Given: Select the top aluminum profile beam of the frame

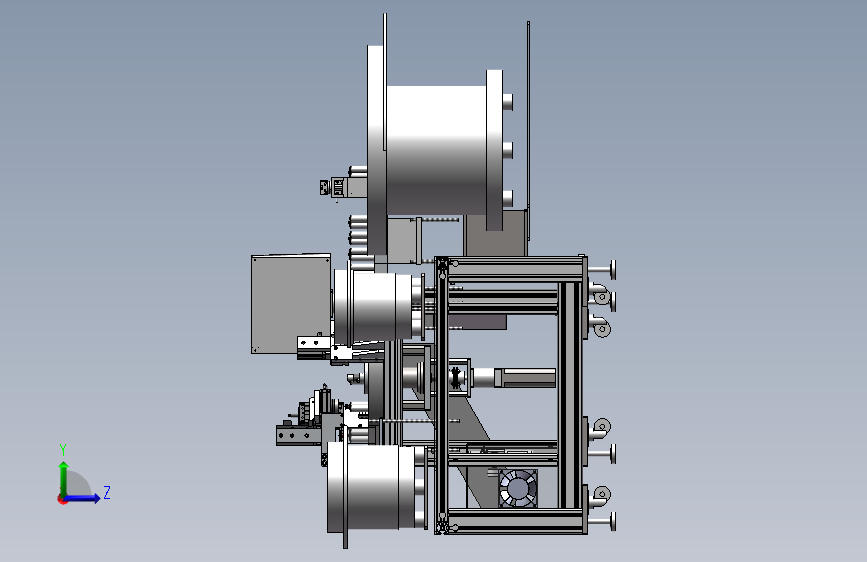Looking at the screenshot, I should [514, 268].
